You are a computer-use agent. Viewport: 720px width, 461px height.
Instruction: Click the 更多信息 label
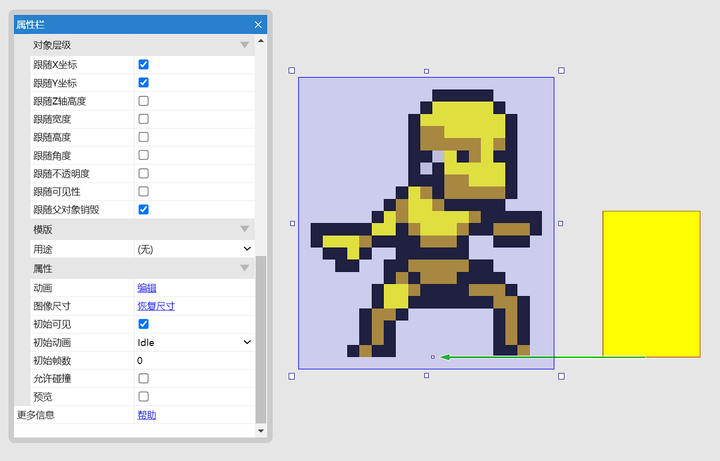[36, 415]
